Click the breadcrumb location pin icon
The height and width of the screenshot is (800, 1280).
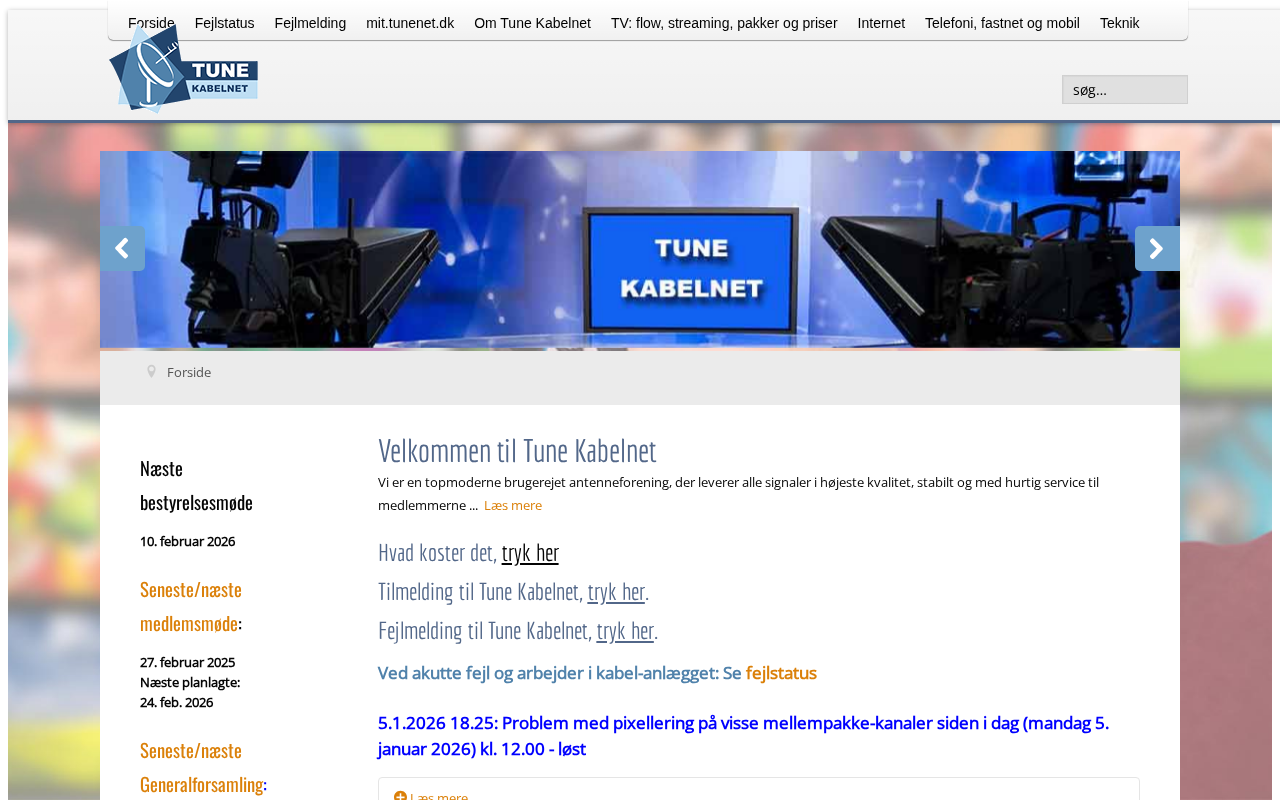(x=152, y=372)
